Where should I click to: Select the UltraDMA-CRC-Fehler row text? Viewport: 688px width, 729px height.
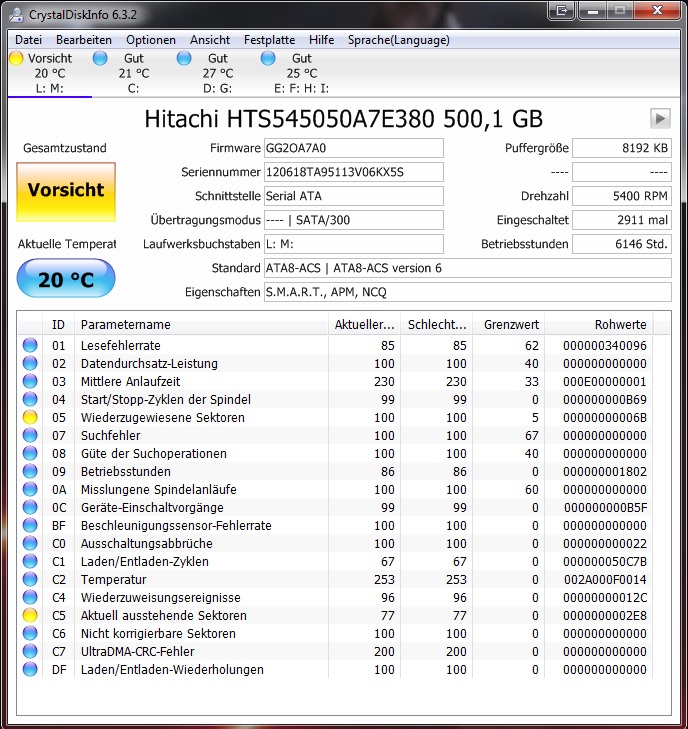point(138,652)
